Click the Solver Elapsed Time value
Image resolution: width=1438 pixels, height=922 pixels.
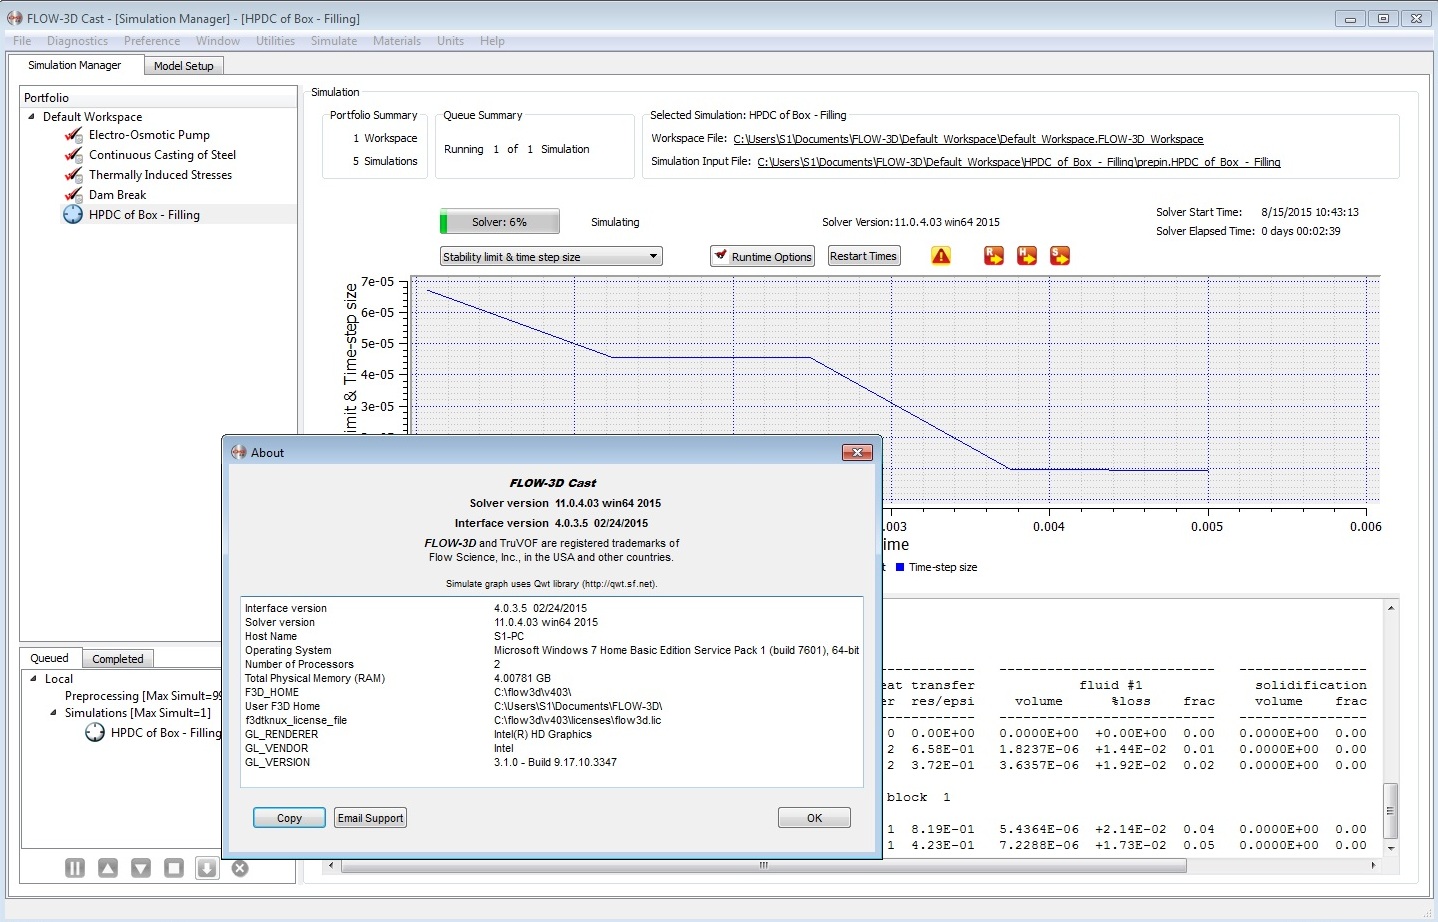tap(1301, 231)
